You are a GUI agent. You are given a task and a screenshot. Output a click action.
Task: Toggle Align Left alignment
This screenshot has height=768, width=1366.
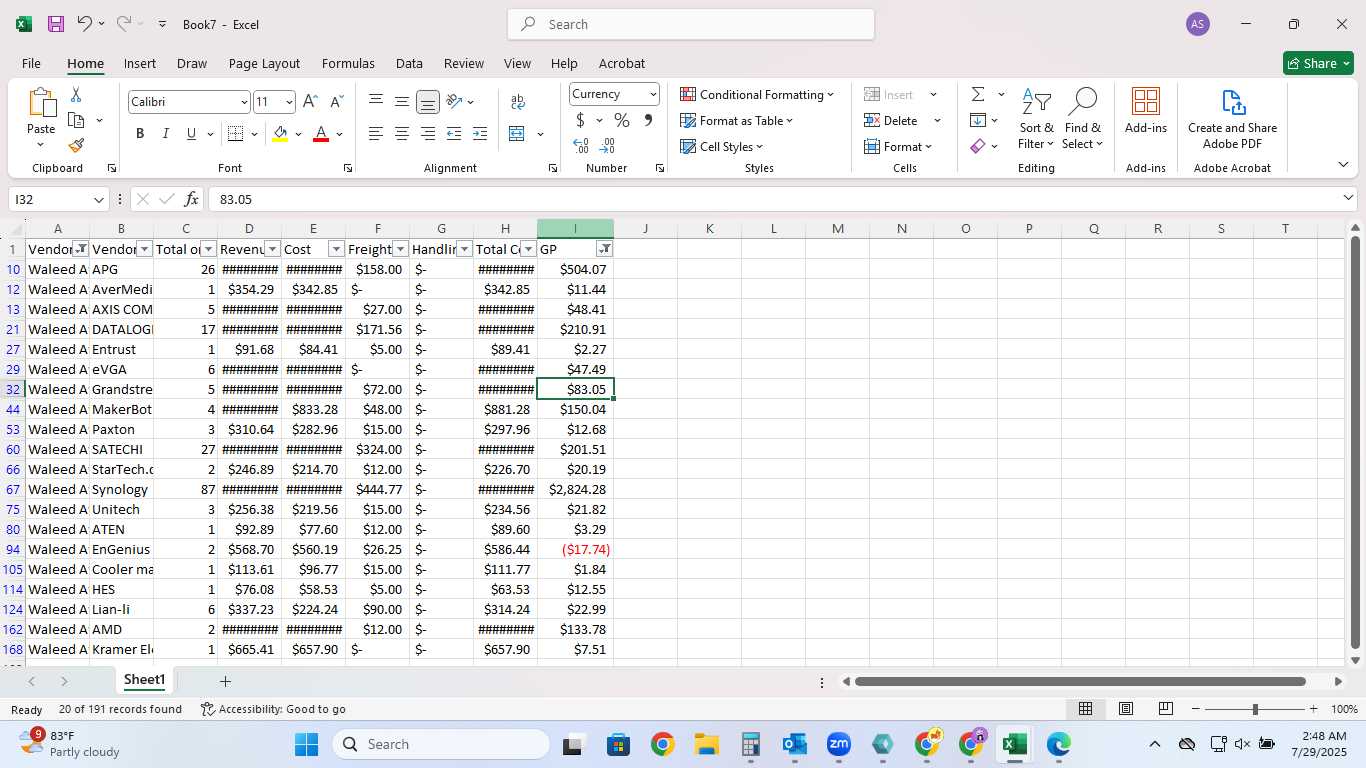(x=376, y=133)
